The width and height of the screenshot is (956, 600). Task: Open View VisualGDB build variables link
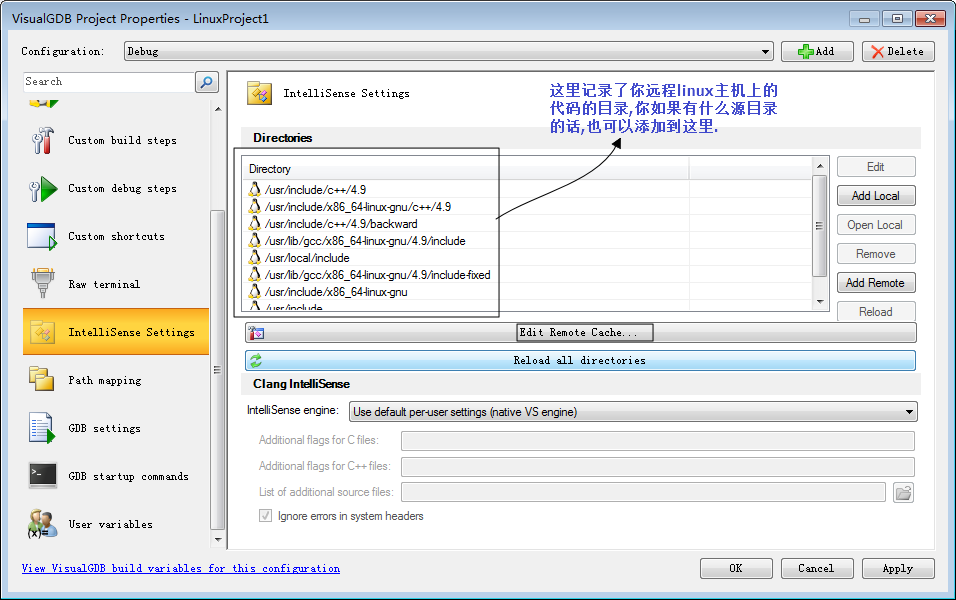coord(180,568)
